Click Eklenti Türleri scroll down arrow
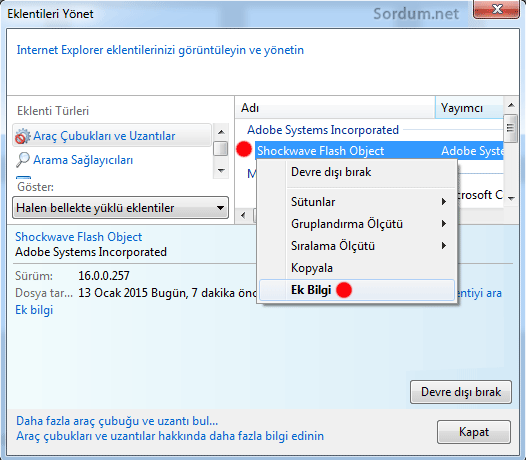The image size is (526, 460). pos(221,170)
